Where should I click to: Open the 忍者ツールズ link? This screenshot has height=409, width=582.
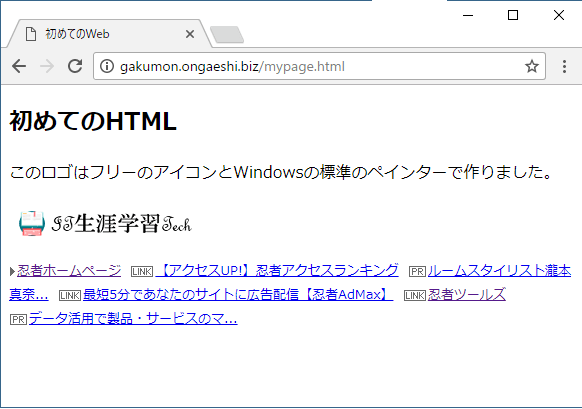(x=467, y=295)
